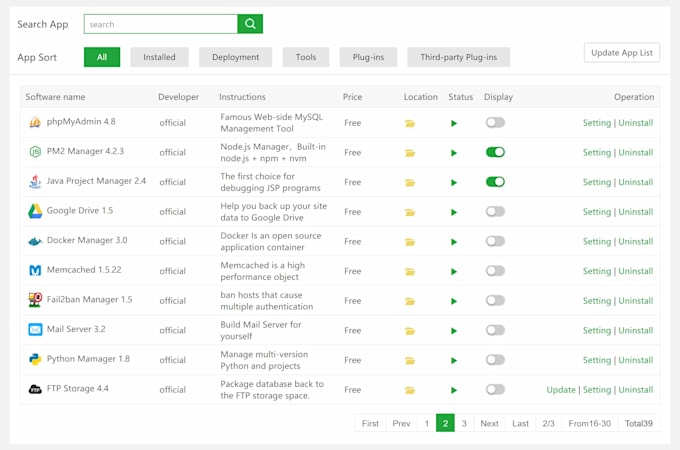Click the Mail Server envelope icon
This screenshot has height=450, width=680.
pos(35,329)
